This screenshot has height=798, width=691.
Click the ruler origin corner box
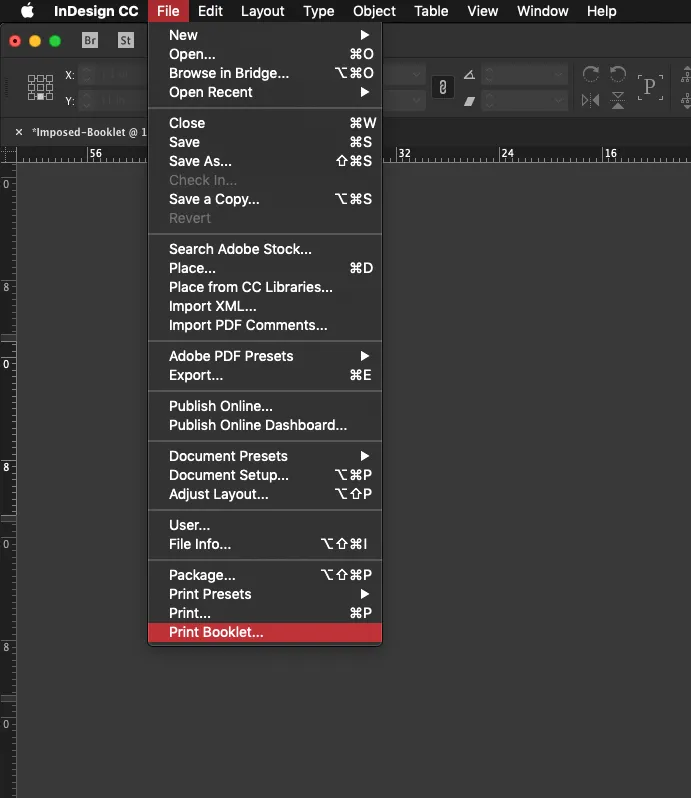click(8, 155)
